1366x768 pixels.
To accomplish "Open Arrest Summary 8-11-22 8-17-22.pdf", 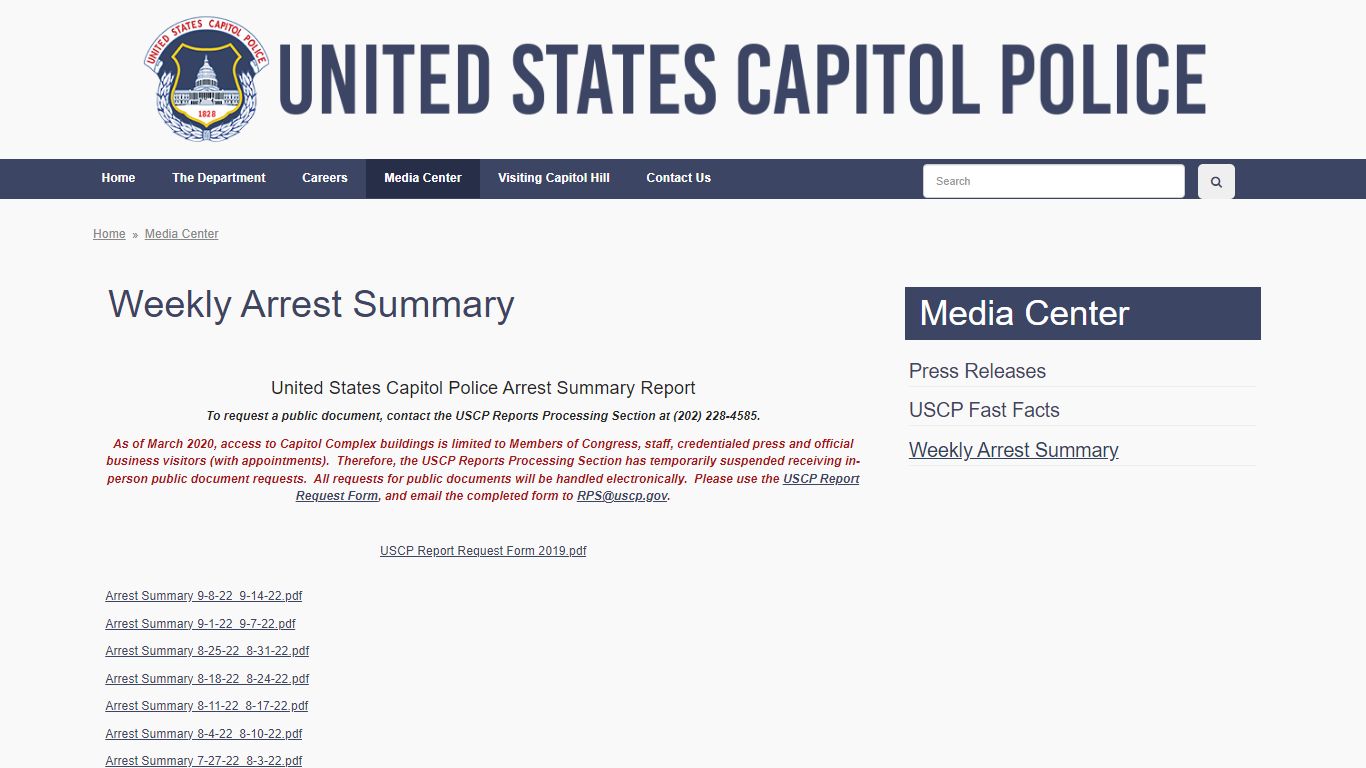I will click(207, 706).
